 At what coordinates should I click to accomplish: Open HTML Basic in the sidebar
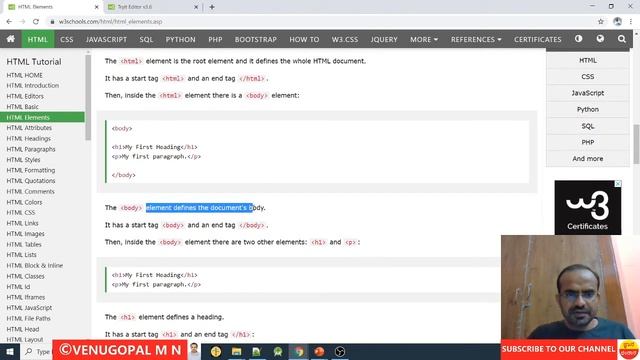[22, 107]
